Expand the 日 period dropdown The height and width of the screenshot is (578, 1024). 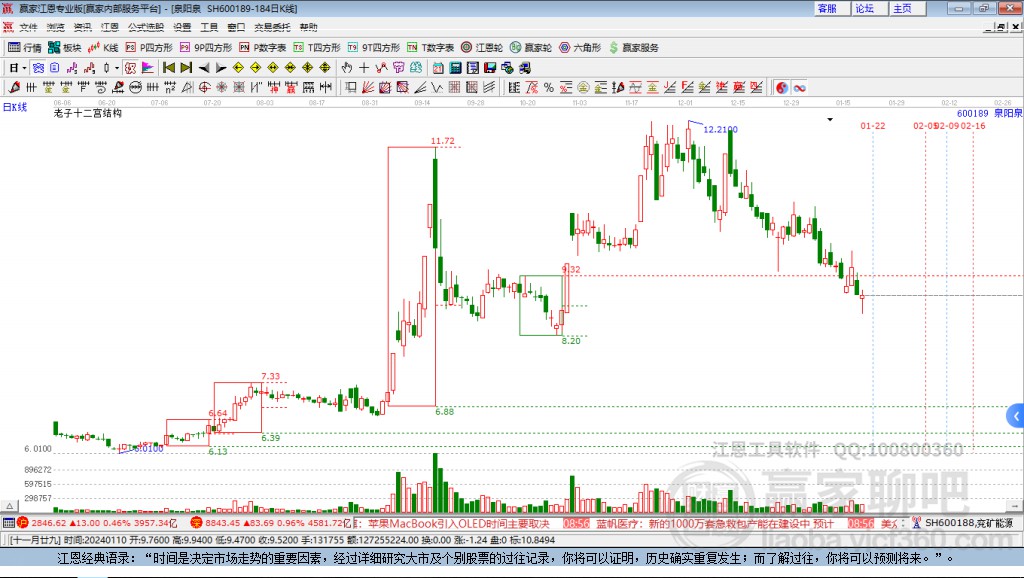[24, 68]
